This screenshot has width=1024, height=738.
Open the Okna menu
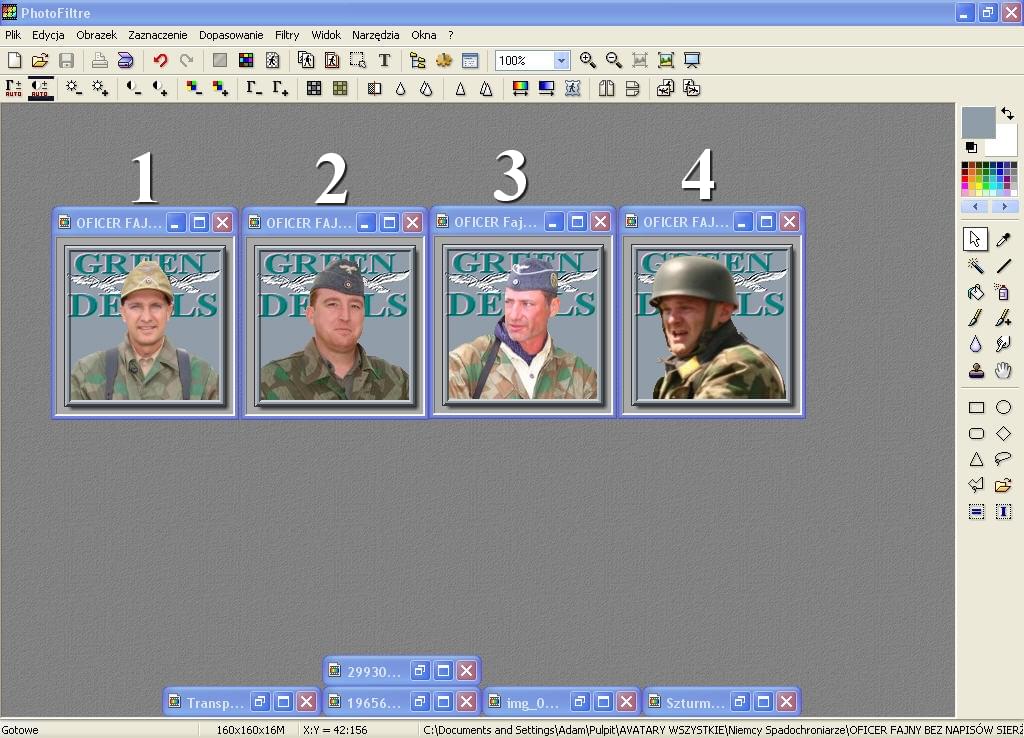coord(424,35)
